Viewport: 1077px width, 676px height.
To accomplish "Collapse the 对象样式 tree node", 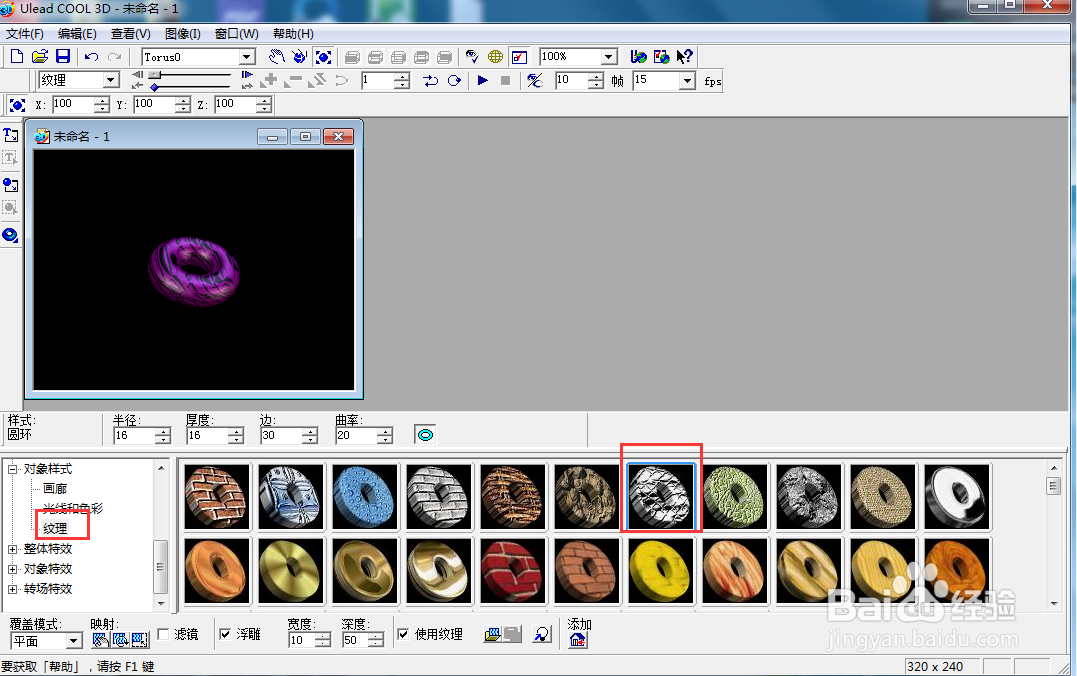I will point(12,469).
